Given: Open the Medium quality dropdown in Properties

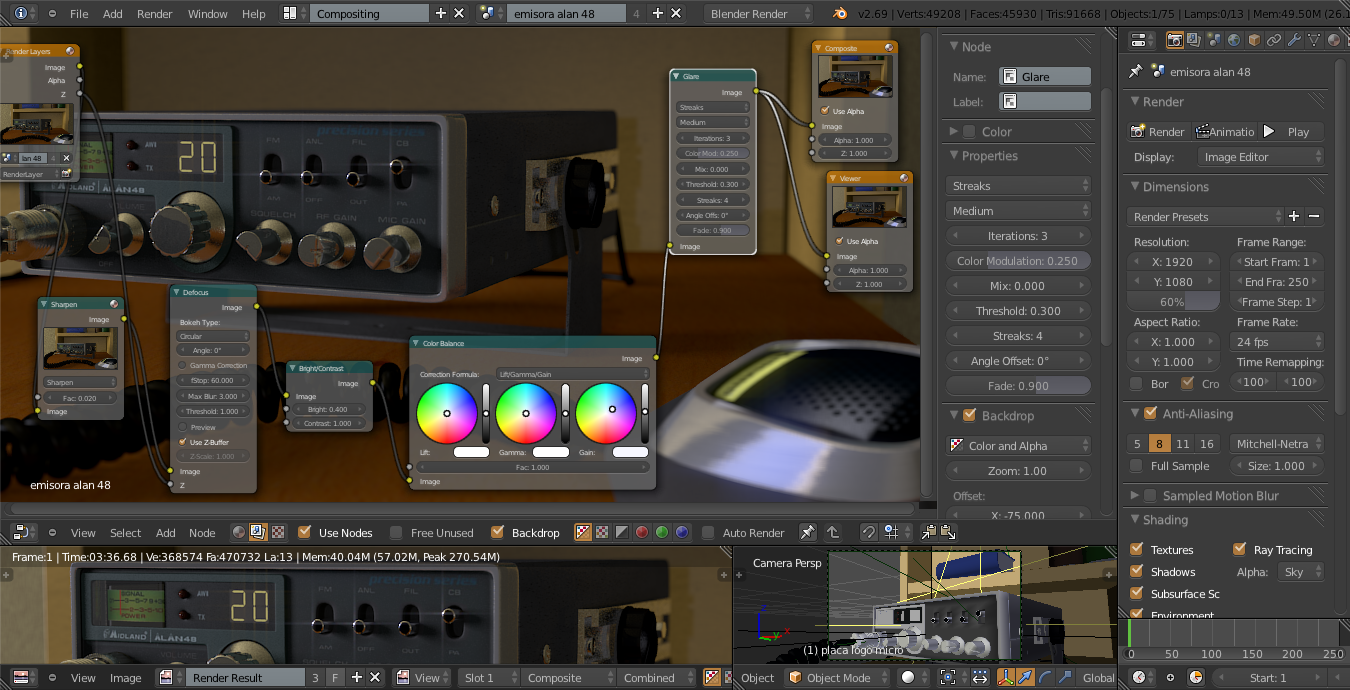Looking at the screenshot, I should tap(1018, 211).
